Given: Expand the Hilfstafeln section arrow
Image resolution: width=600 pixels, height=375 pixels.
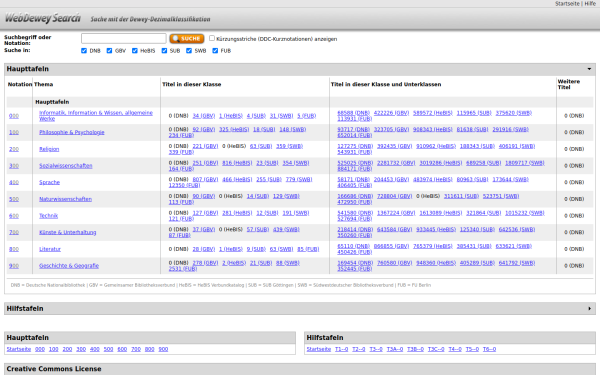Looking at the screenshot, I should coord(589,308).
